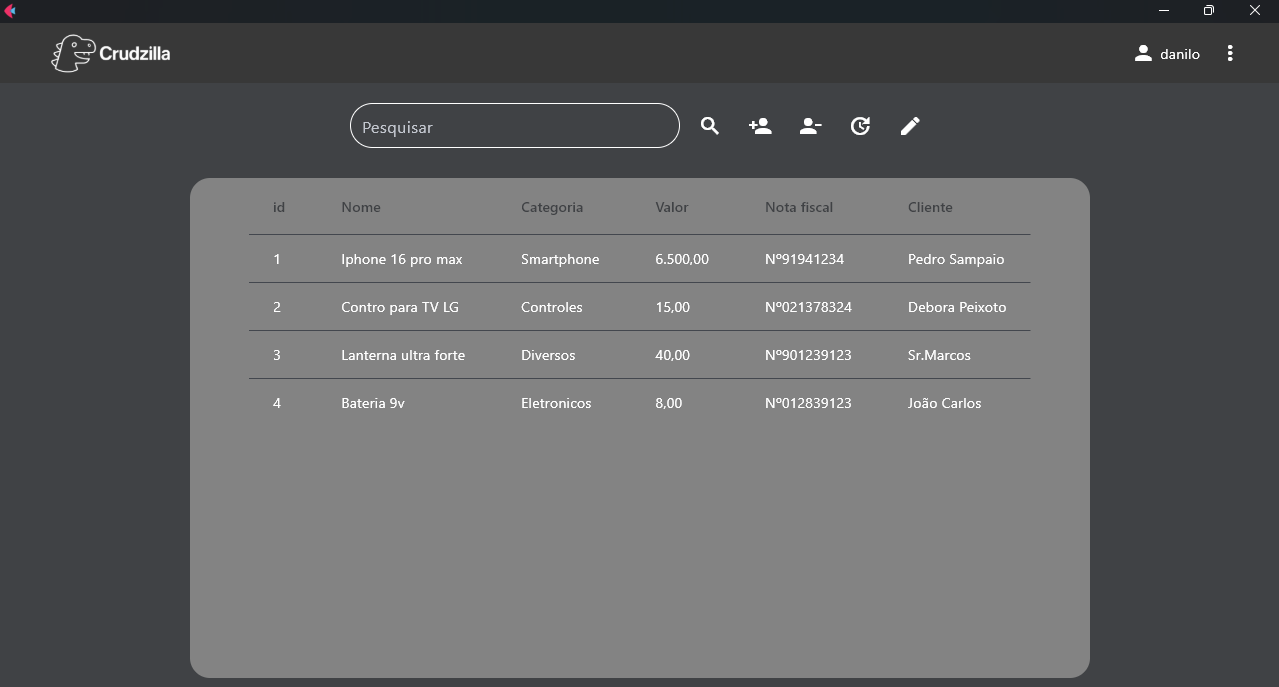Focus the Pesquisar search field
The height and width of the screenshot is (687, 1279).
tap(515, 126)
